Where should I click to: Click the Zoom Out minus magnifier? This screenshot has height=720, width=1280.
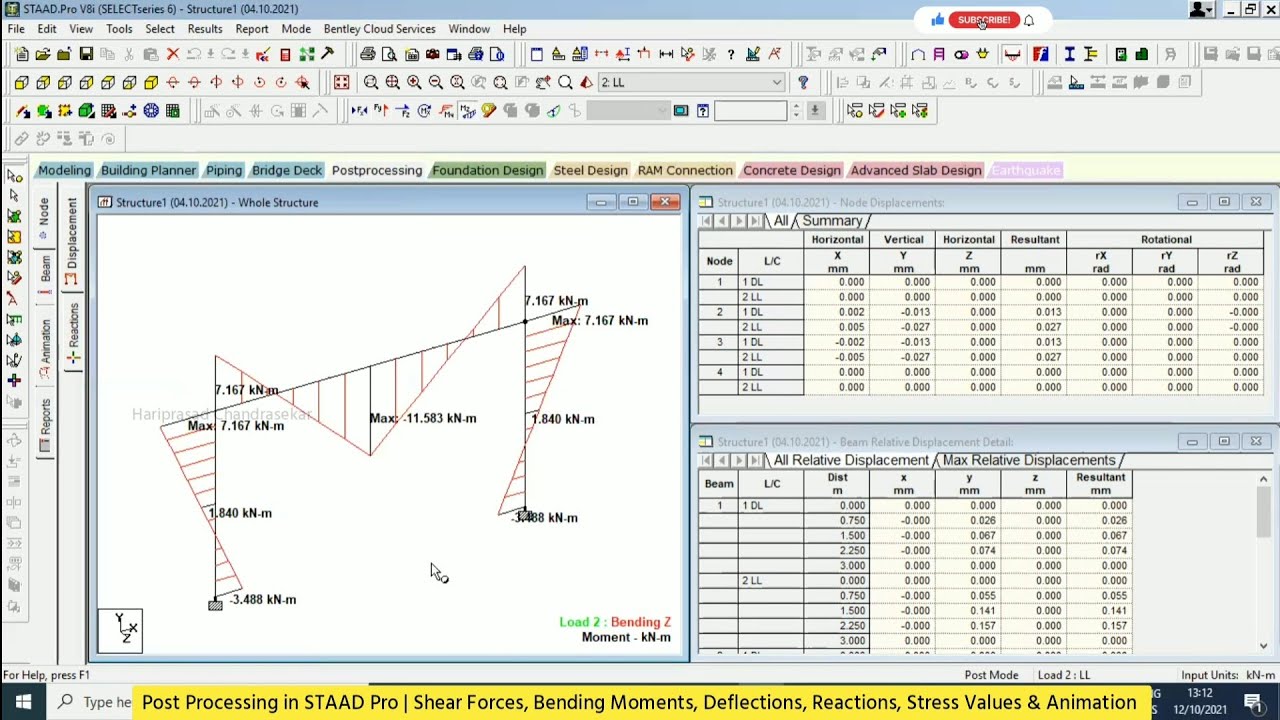(435, 82)
